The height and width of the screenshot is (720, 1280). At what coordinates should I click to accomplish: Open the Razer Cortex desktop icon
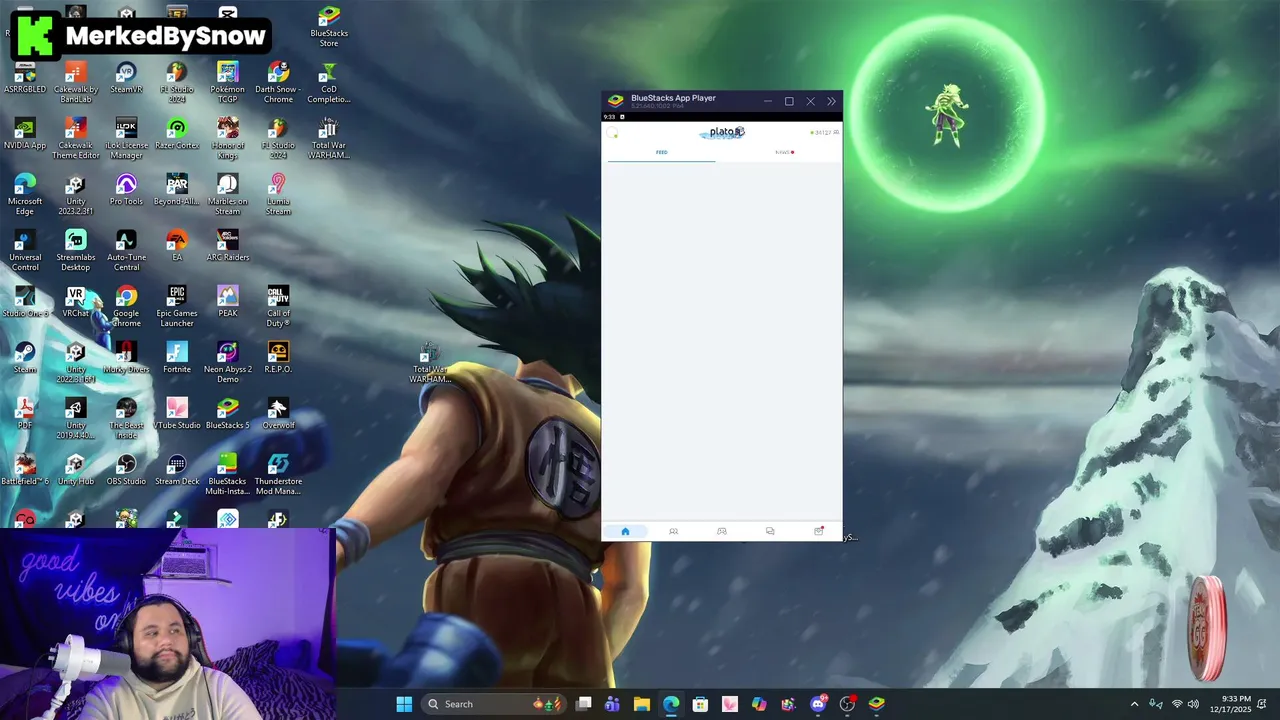tap(177, 134)
